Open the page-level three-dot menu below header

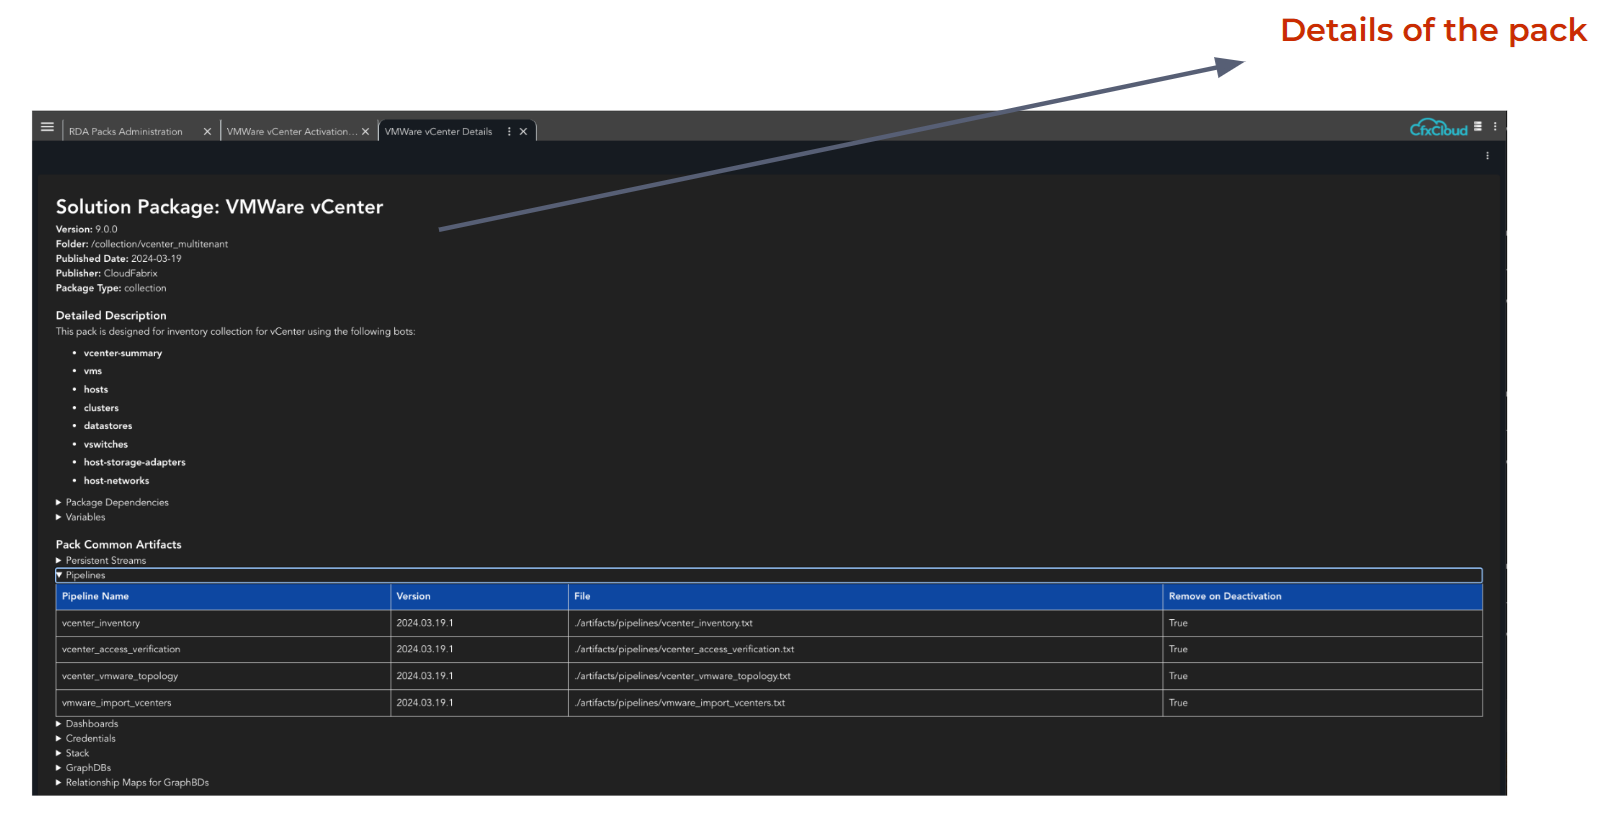(1487, 156)
